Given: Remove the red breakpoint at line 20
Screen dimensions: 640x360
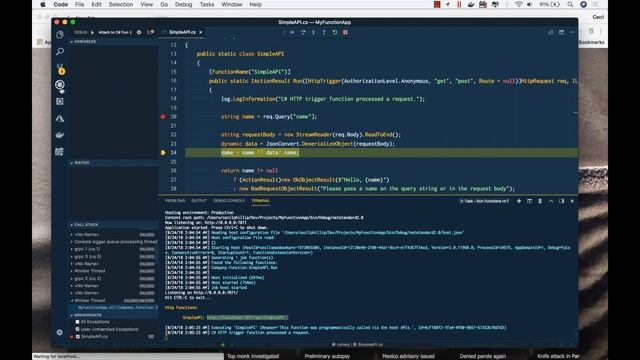Looking at the screenshot, I should coord(163,117).
